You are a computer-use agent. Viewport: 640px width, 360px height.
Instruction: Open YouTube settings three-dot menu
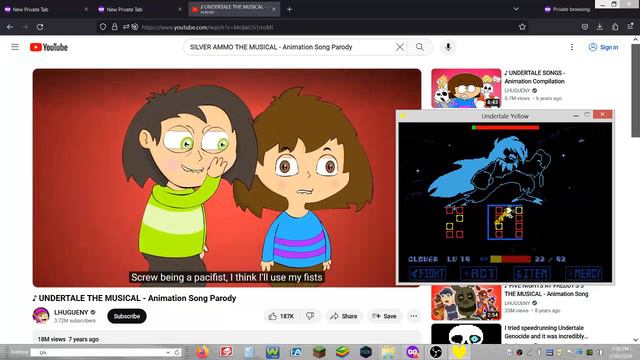pyautogui.click(x=572, y=47)
